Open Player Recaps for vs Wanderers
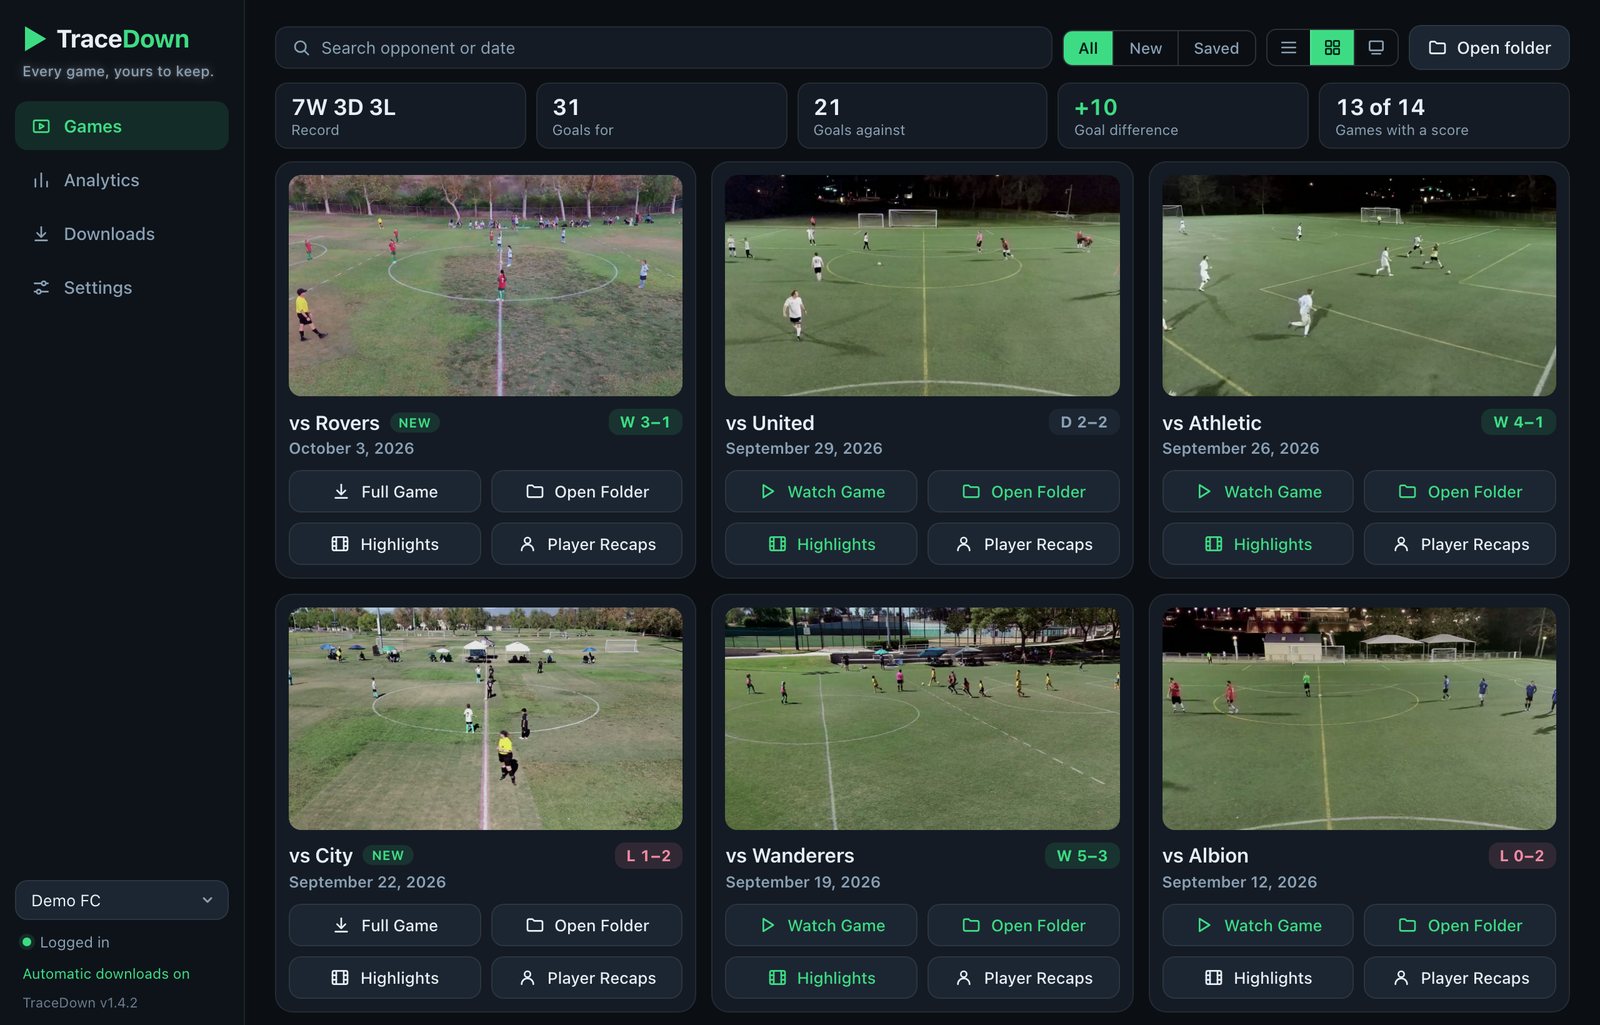 point(1023,978)
